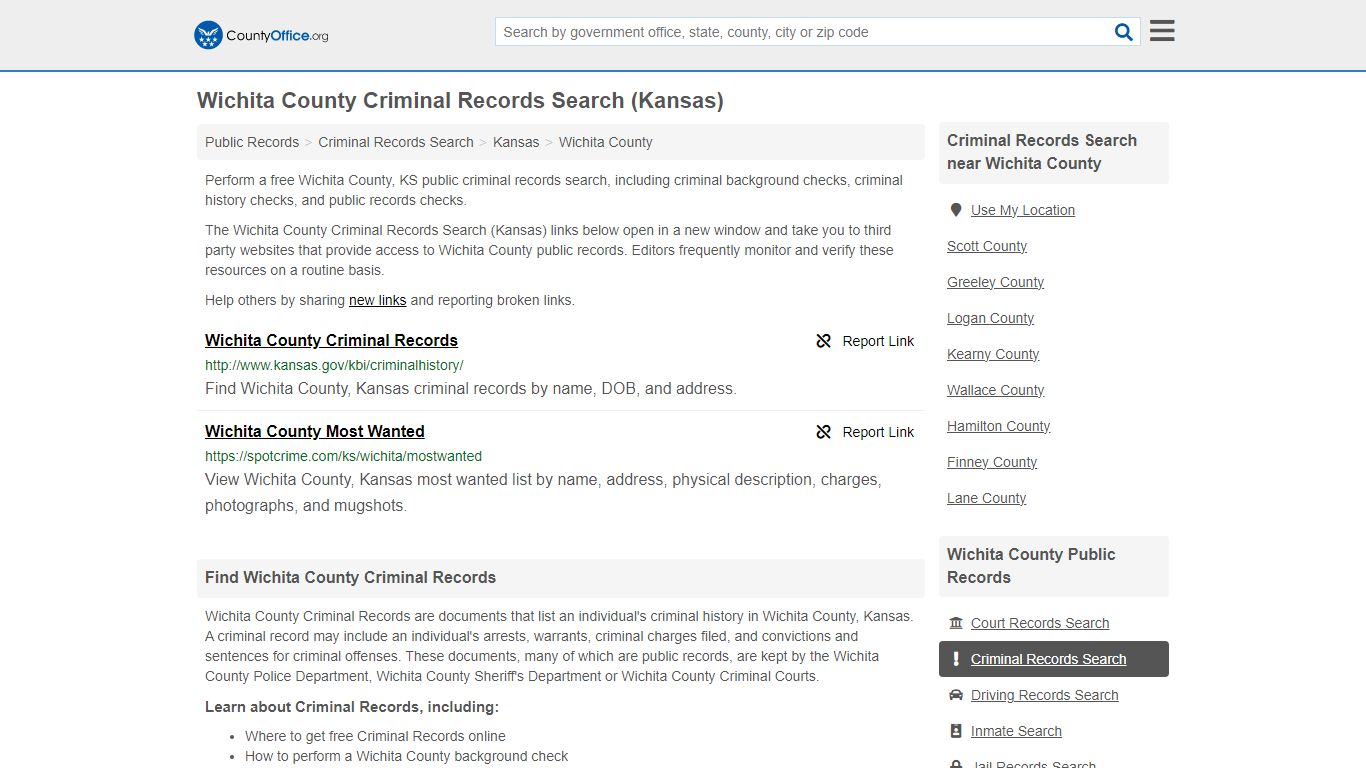
Task: Click the exclamation icon beside Criminal Records Search
Action: (956, 659)
